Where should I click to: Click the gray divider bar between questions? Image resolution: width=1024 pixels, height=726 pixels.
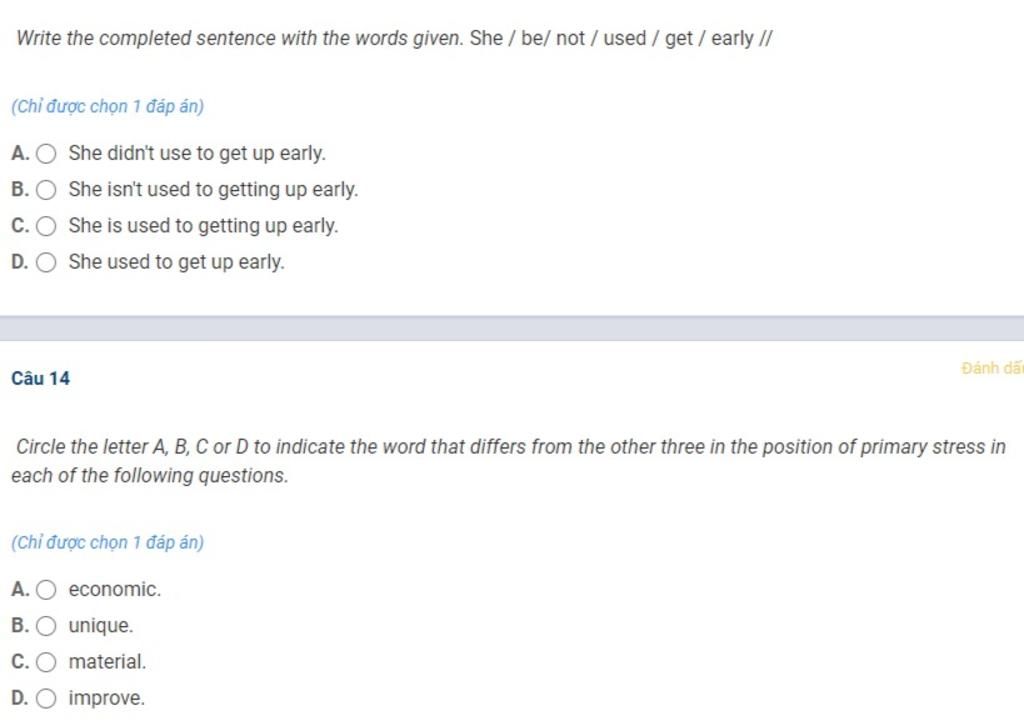point(512,328)
